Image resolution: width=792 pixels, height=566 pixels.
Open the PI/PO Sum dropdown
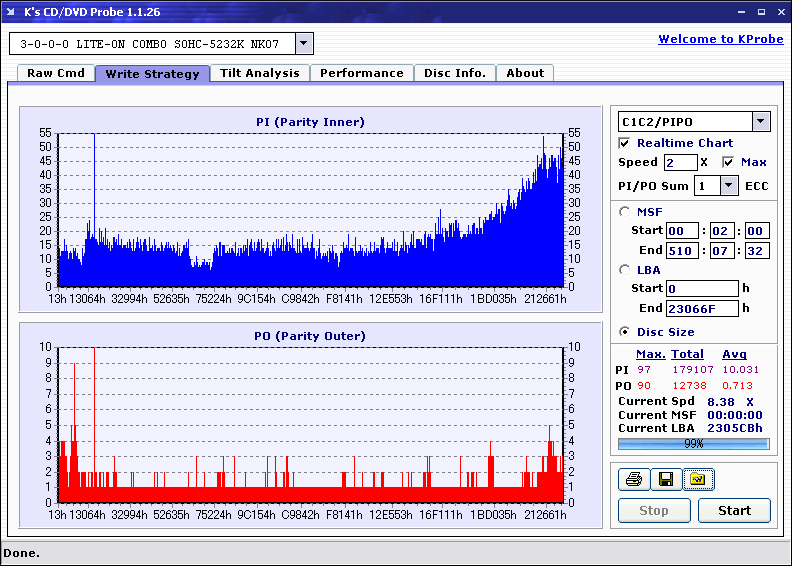[728, 185]
